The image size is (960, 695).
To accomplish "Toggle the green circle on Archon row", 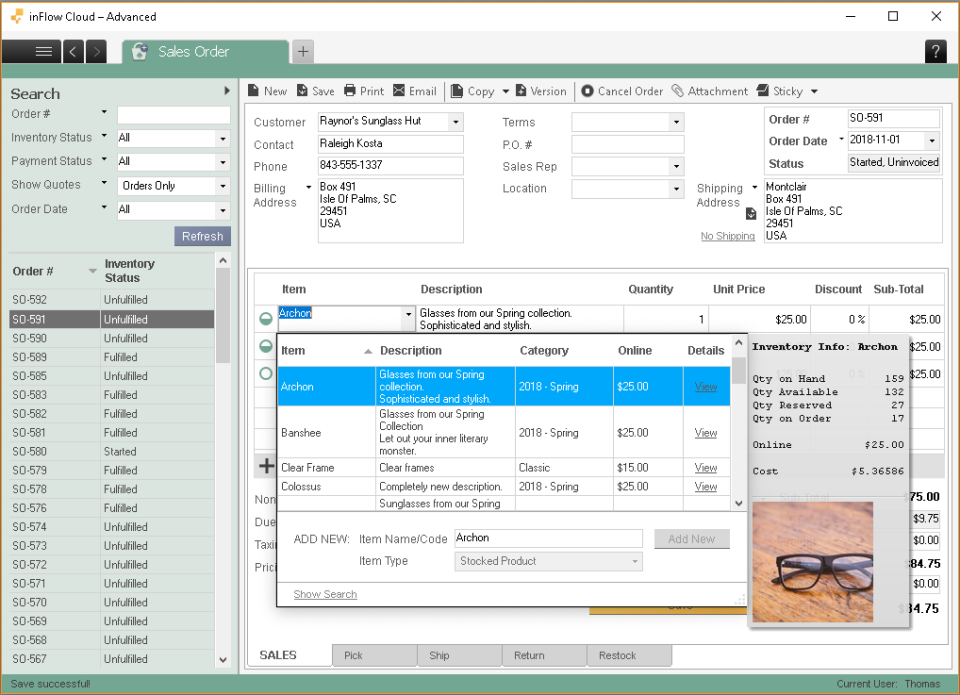I will [266, 319].
